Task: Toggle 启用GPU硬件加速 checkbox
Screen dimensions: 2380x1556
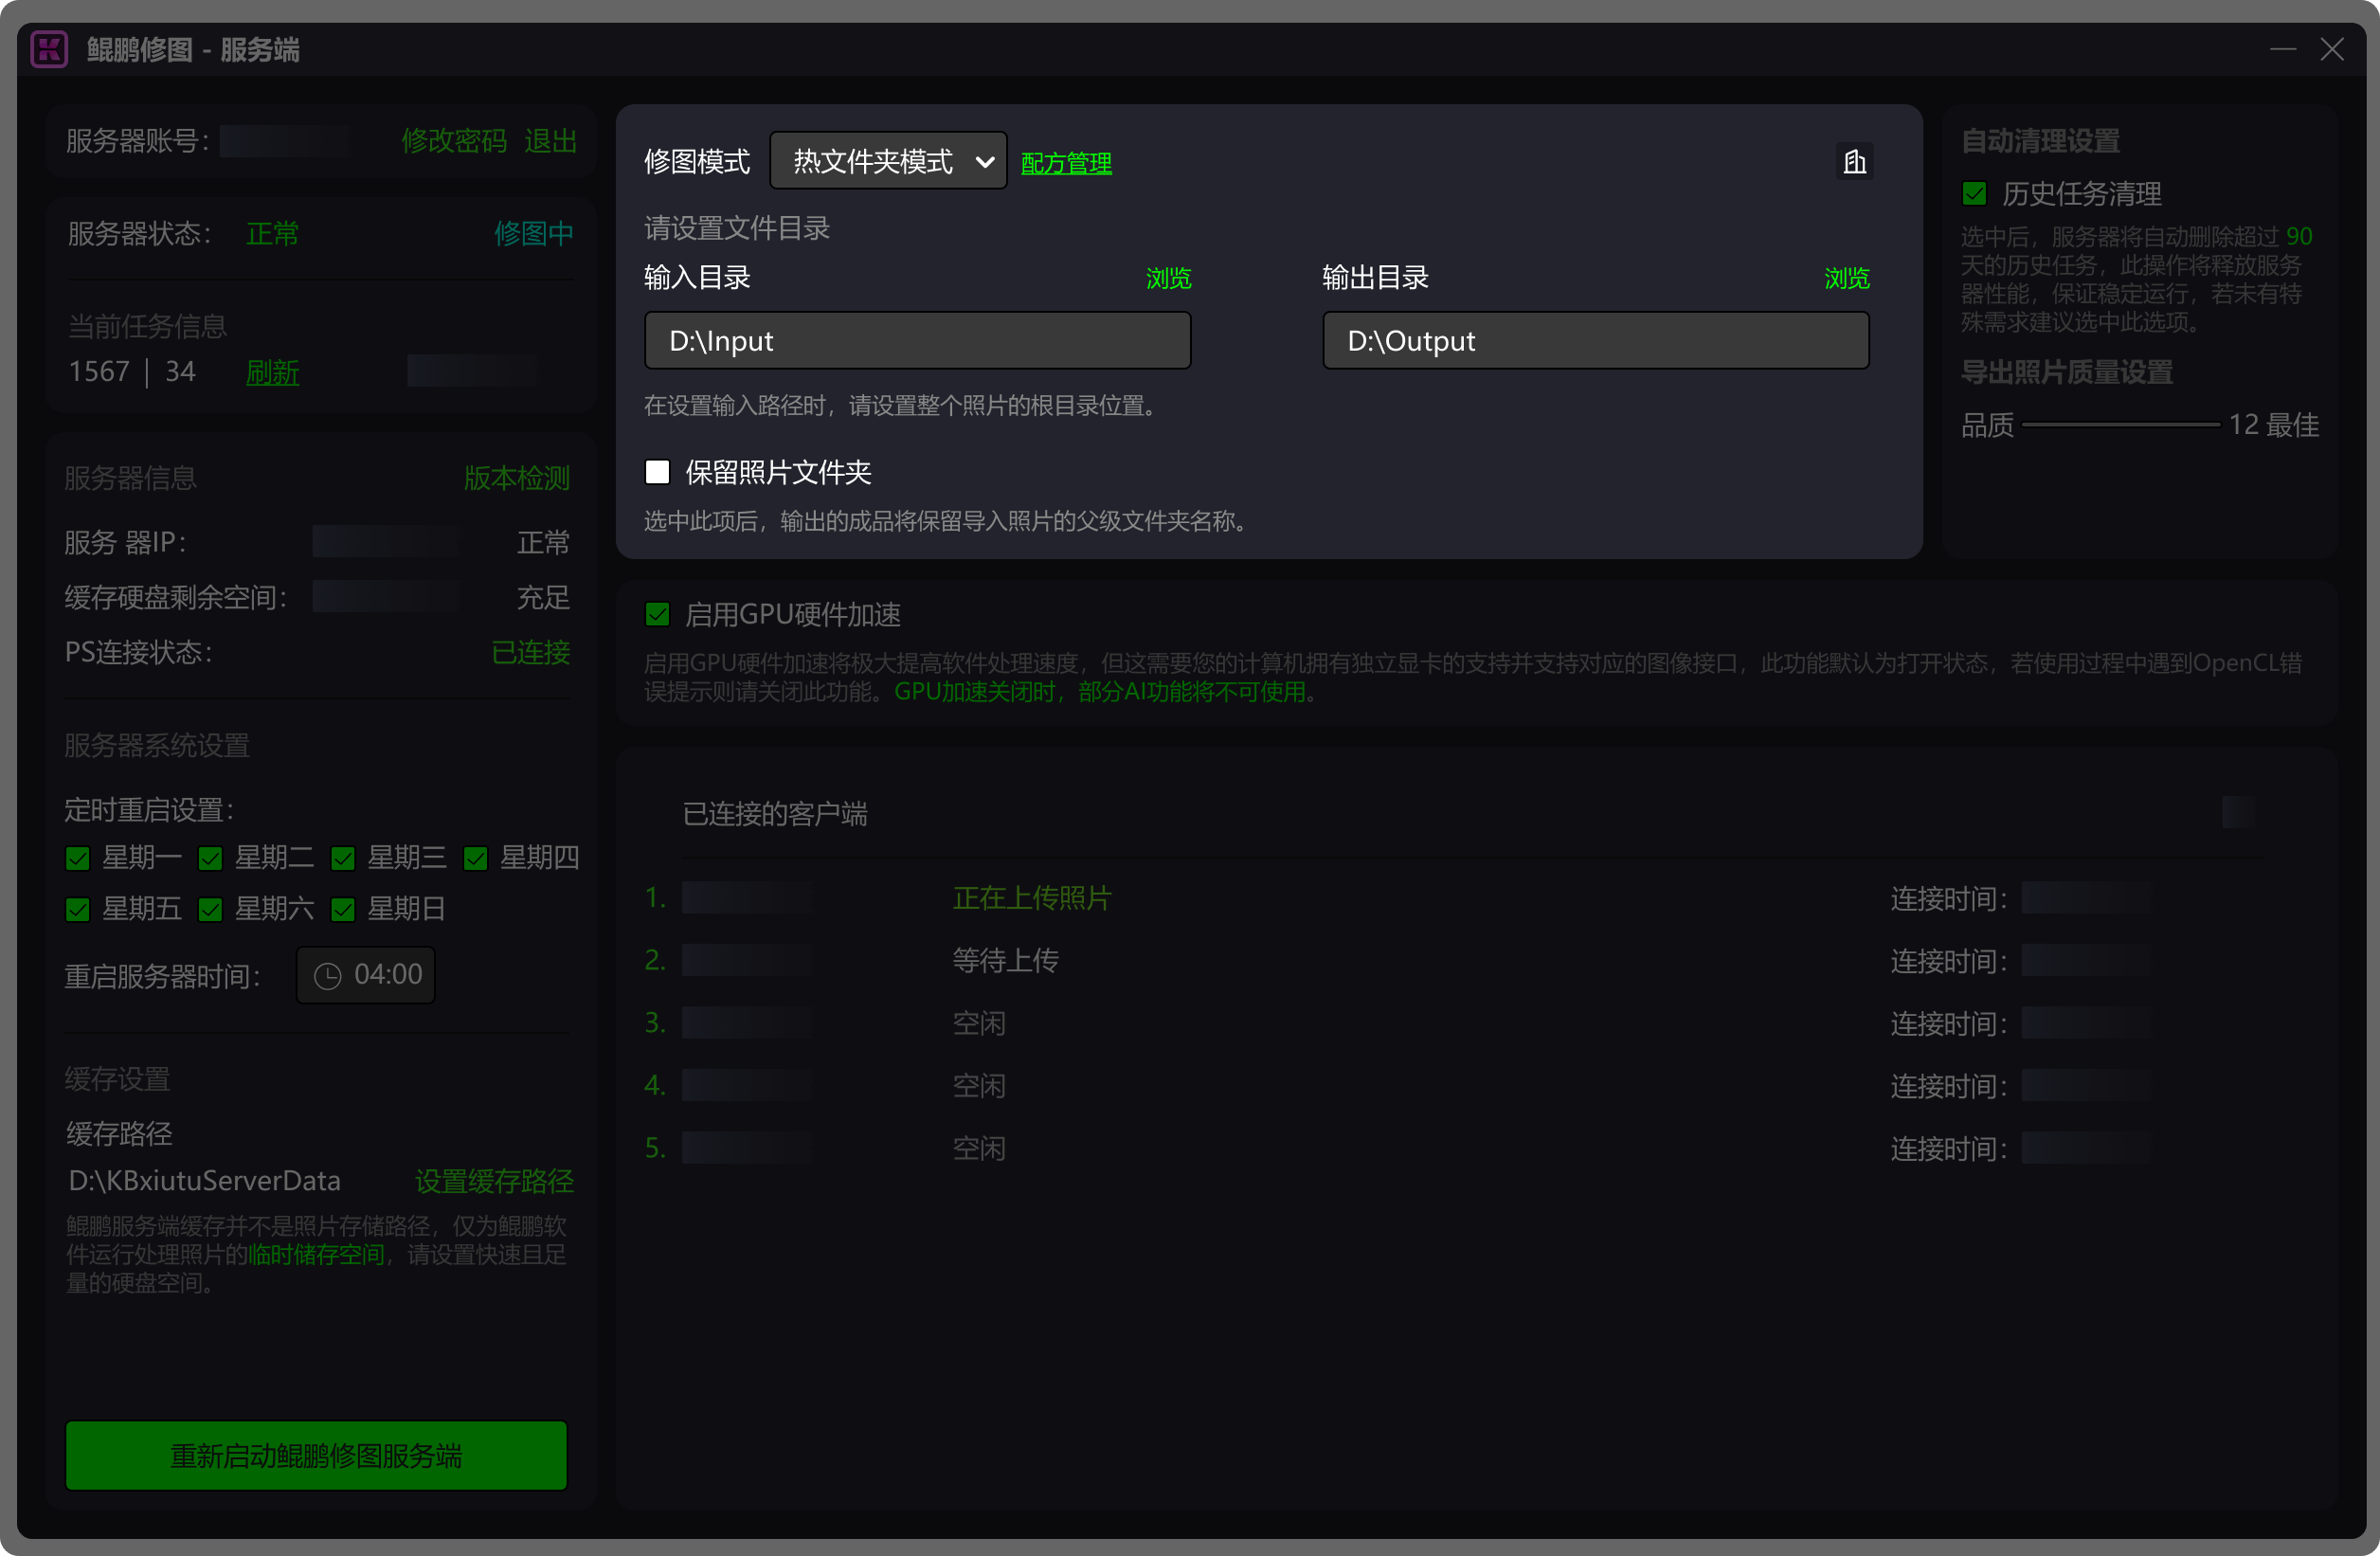Action: pyautogui.click(x=657, y=614)
